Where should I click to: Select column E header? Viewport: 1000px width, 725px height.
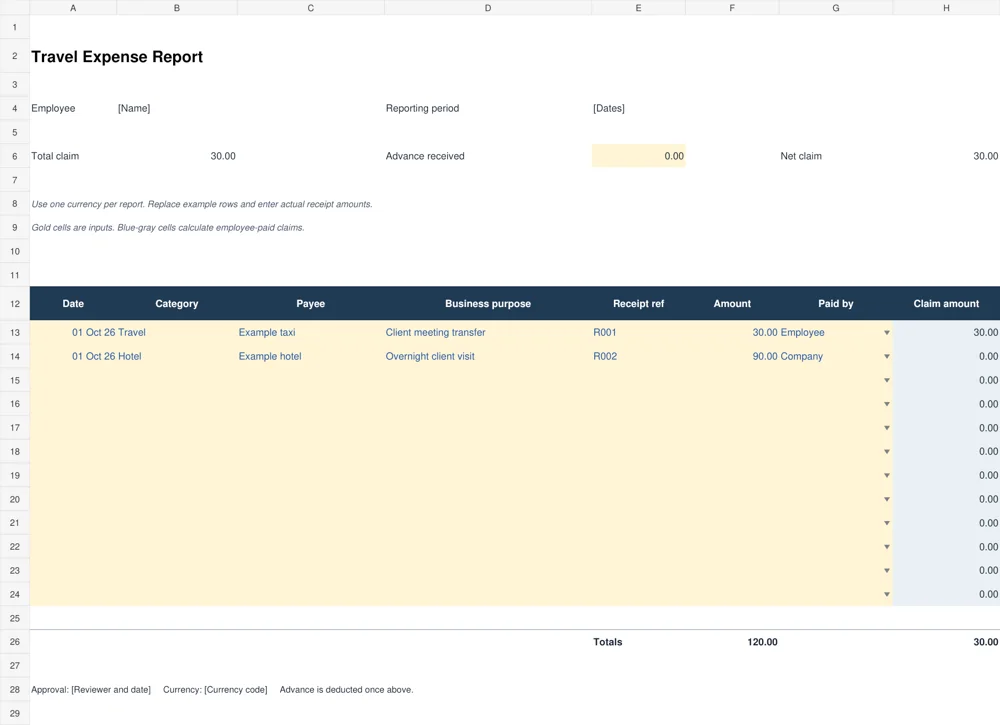click(x=638, y=8)
